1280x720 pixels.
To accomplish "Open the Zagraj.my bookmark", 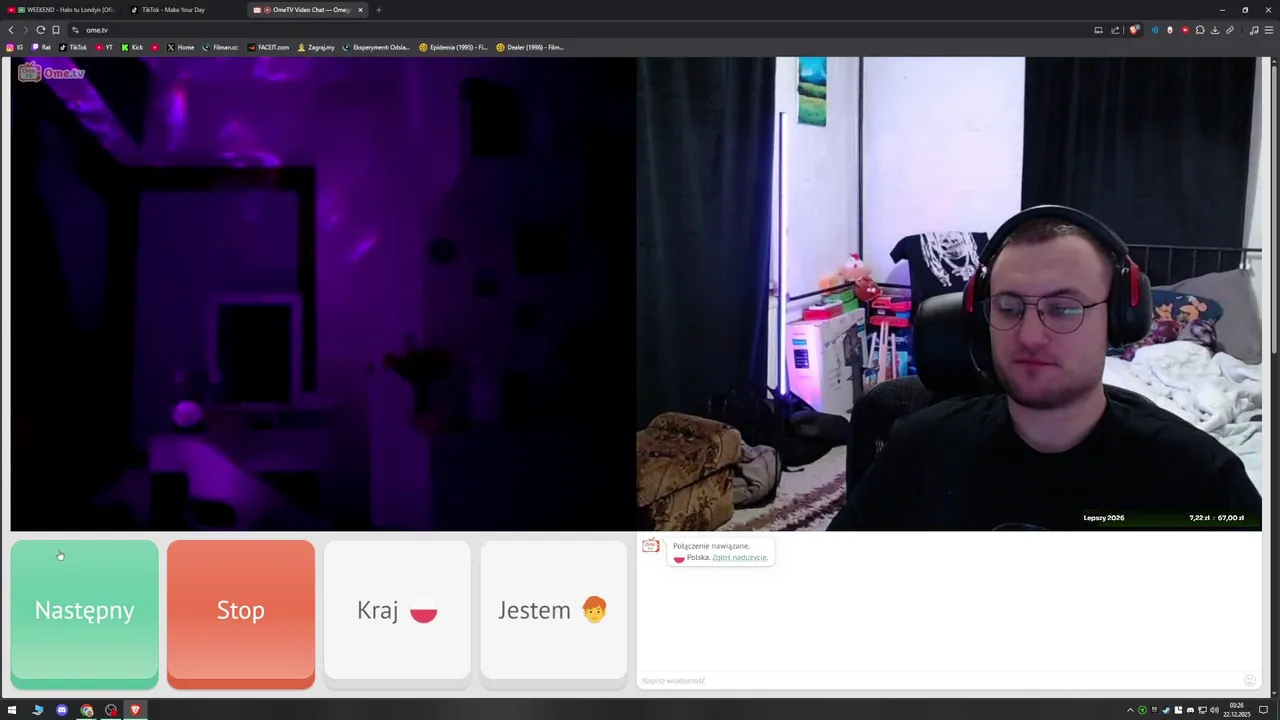I will click(316, 47).
